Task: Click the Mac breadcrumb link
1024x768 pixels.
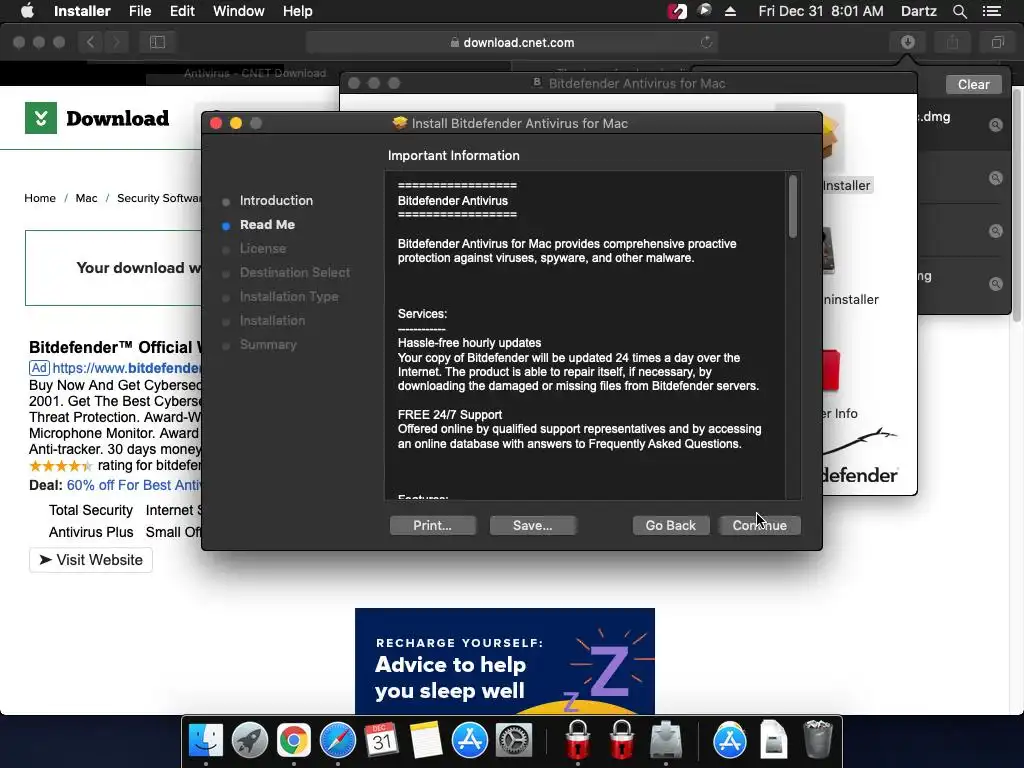Action: (86, 198)
